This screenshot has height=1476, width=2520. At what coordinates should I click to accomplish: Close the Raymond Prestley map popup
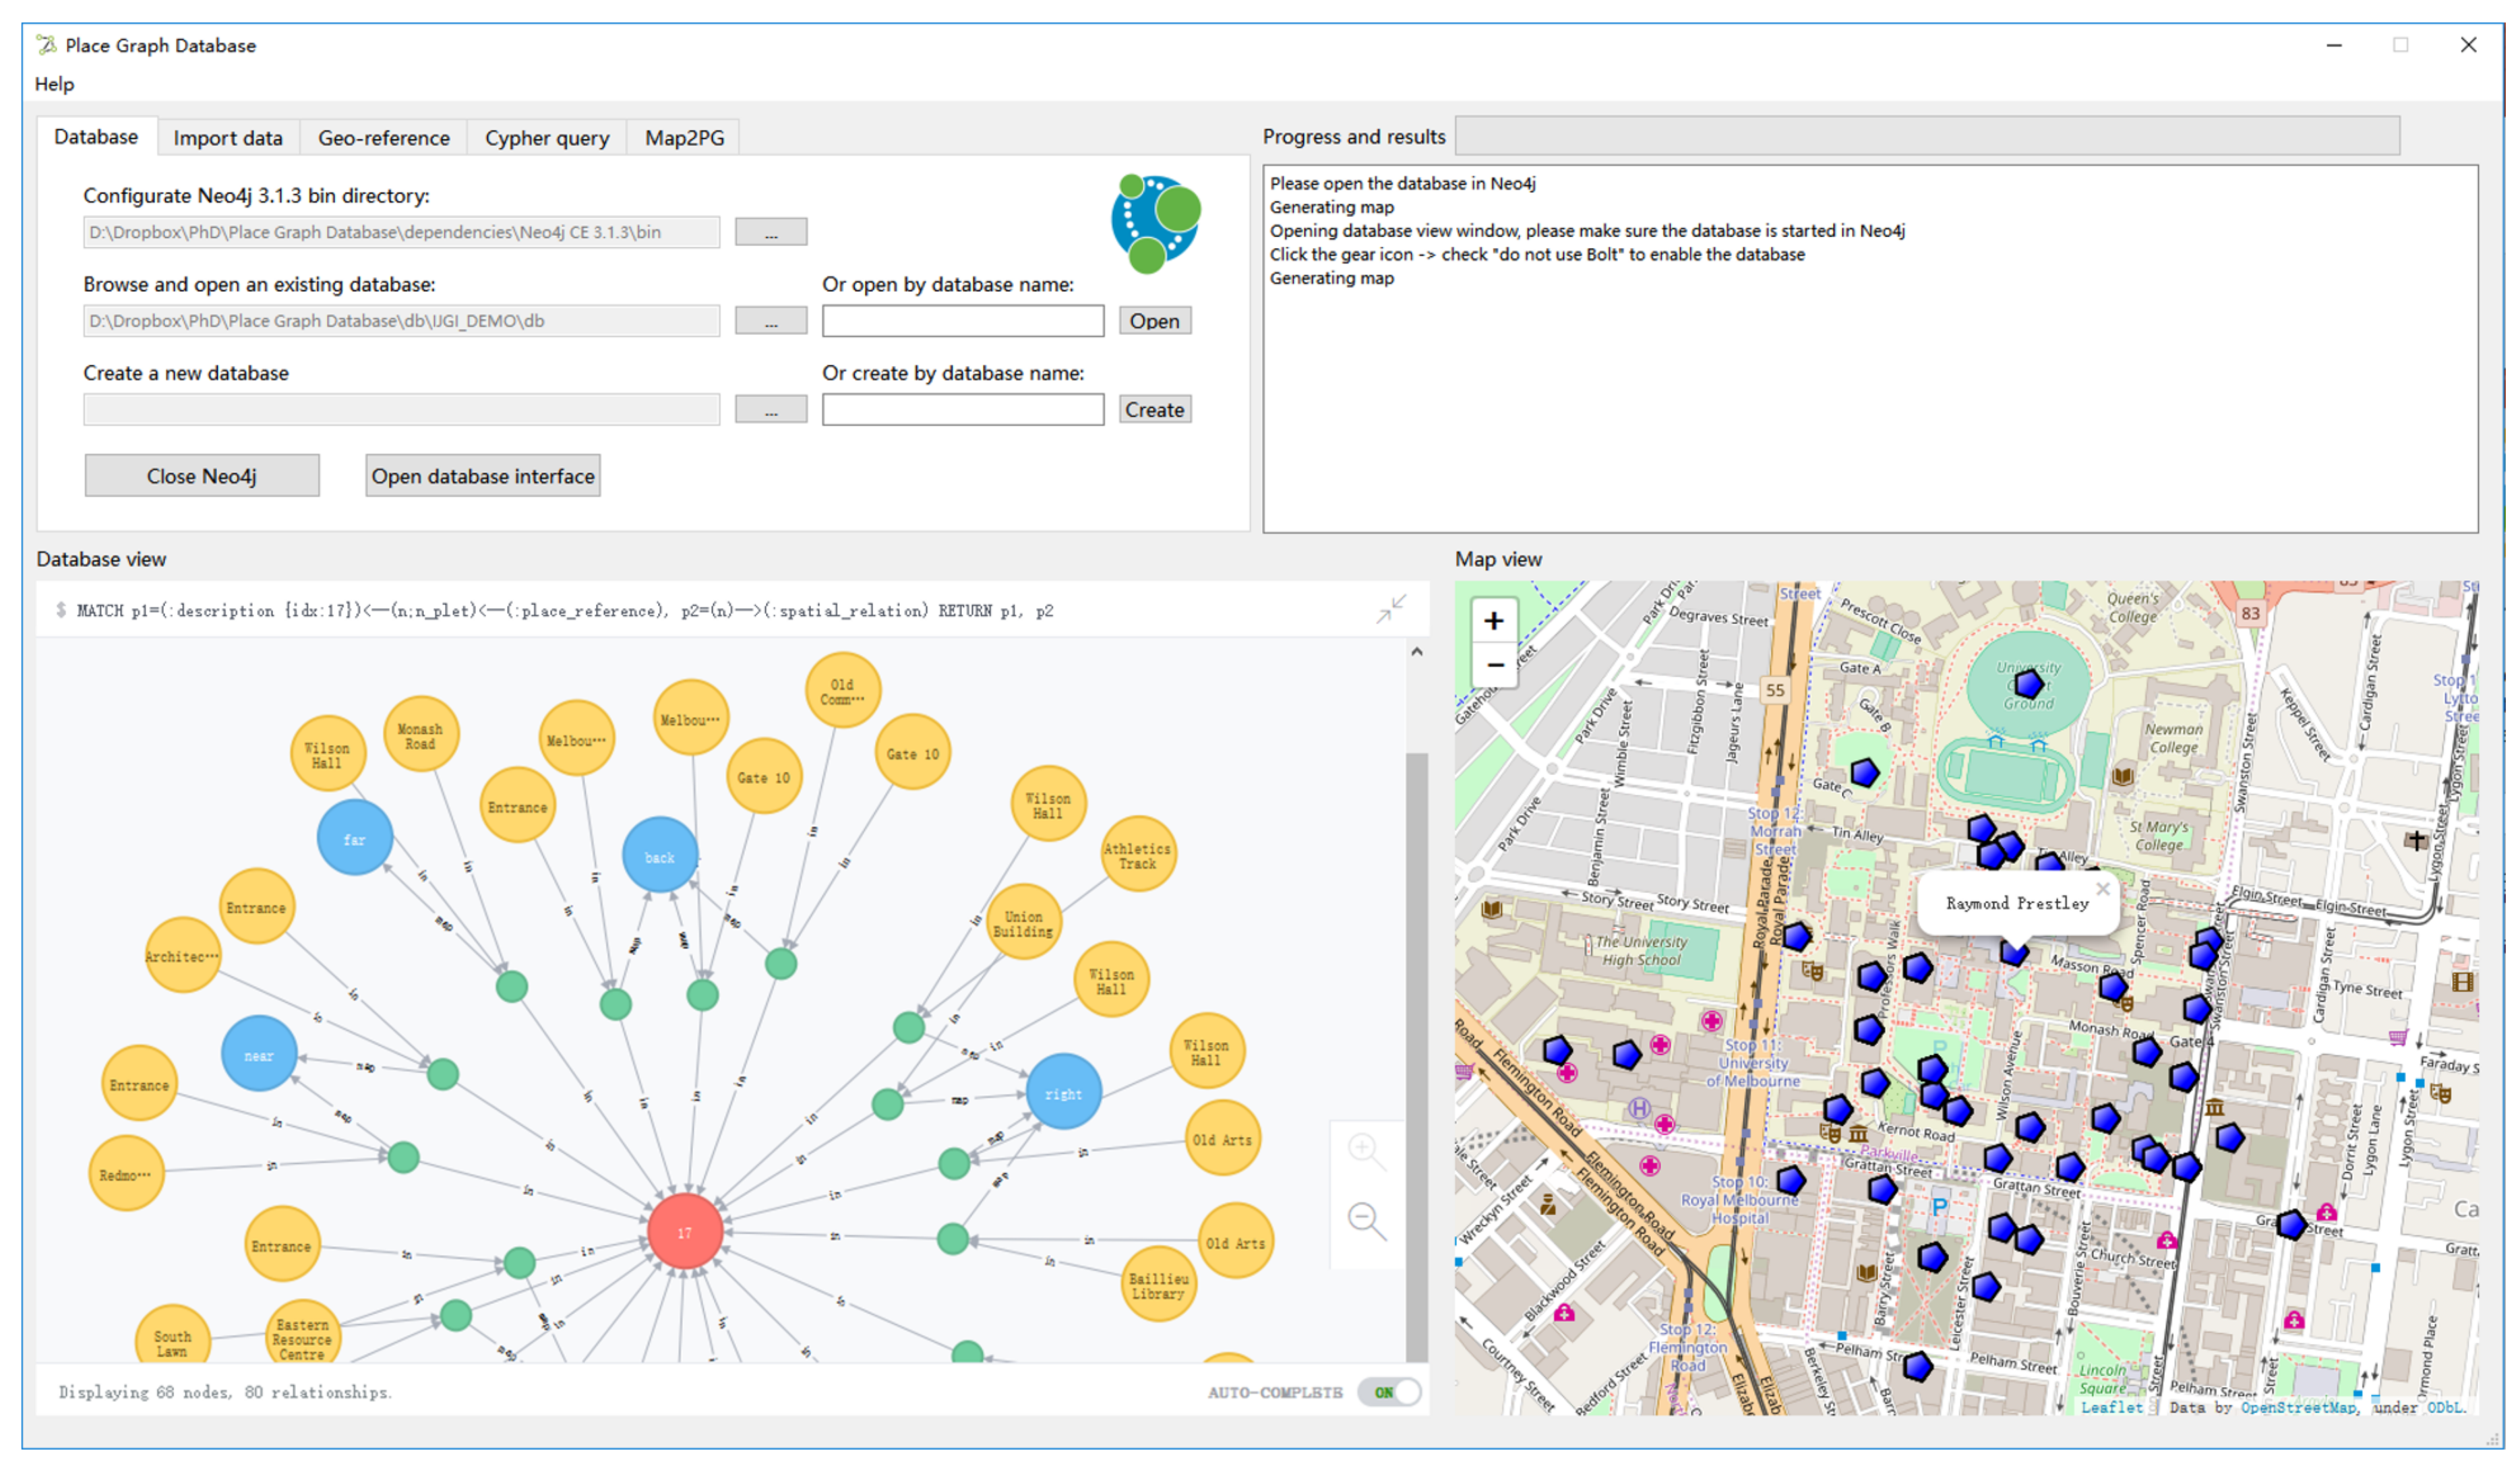2102,889
